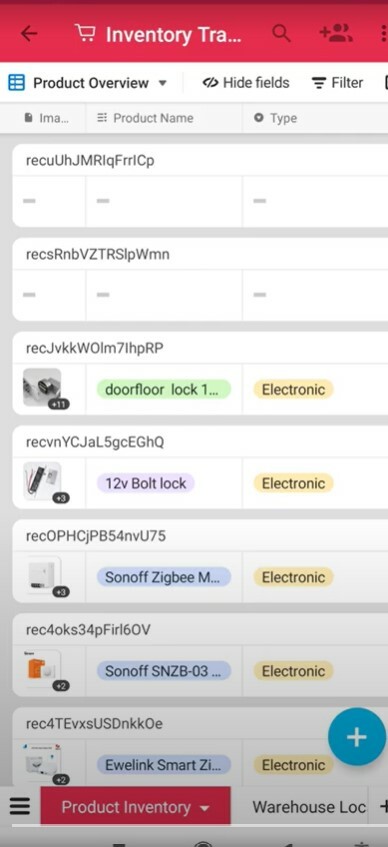The width and height of the screenshot is (388, 847).
Task: Open record recuUhJMRIqFrrICp
Action: click(x=200, y=185)
